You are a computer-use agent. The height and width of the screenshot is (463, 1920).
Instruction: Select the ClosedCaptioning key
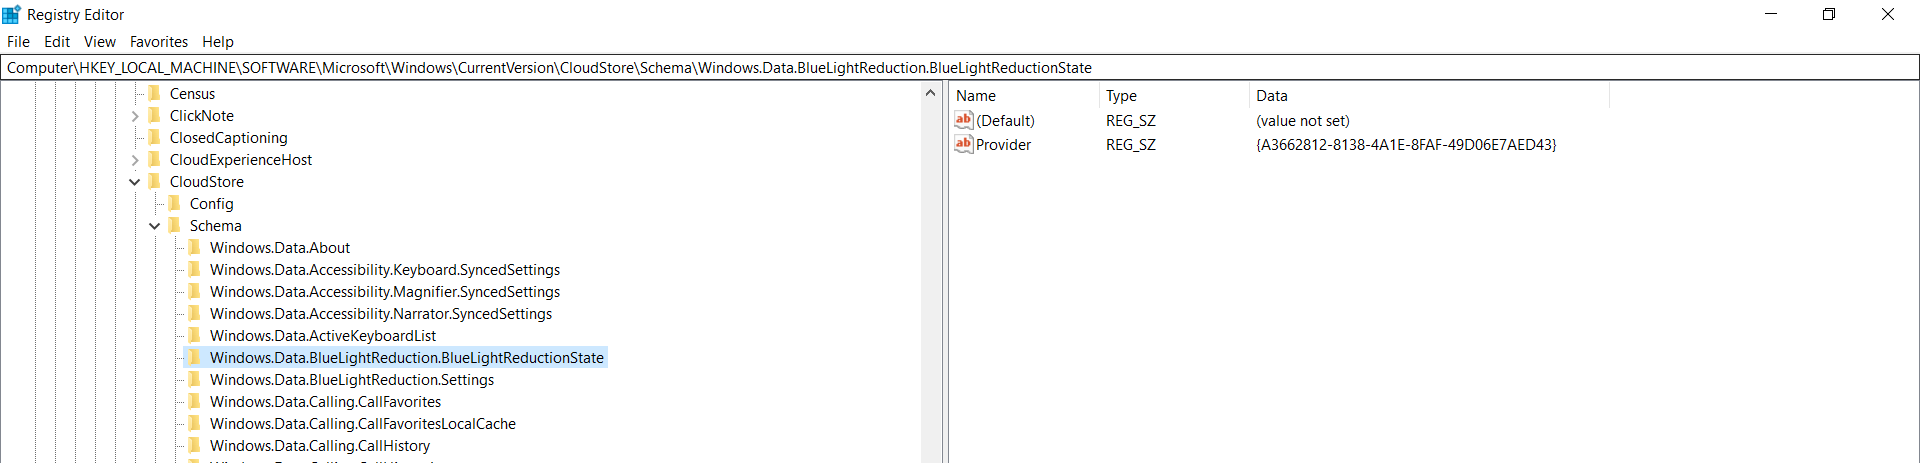pos(228,138)
